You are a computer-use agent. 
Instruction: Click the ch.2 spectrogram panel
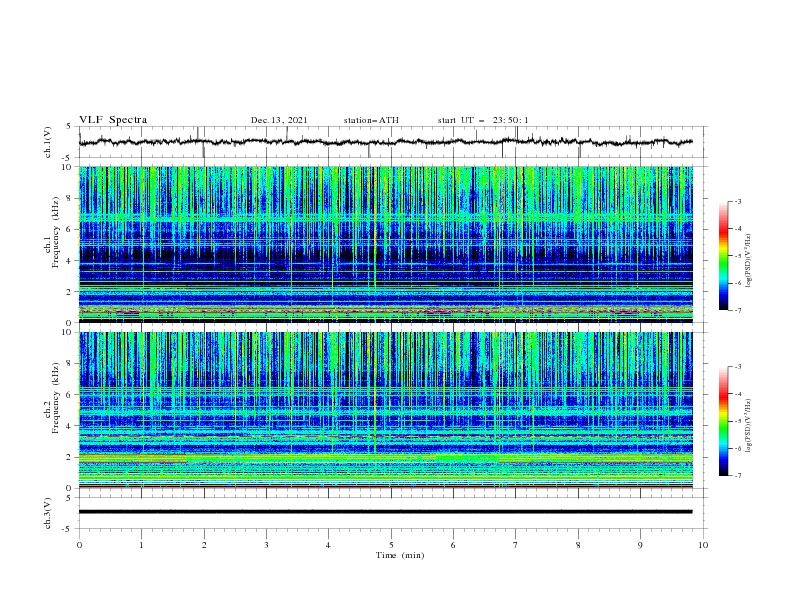tap(385, 410)
